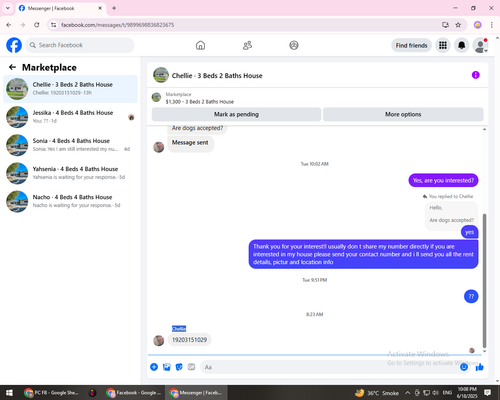Click the 'Message sent' bubble
The width and height of the screenshot is (500, 400).
click(190, 143)
